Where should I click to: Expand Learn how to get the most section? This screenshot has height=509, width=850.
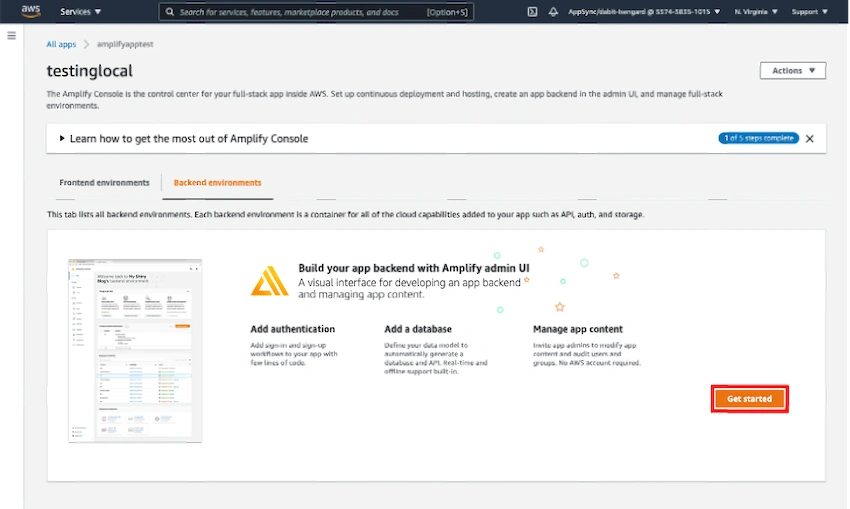183,139
